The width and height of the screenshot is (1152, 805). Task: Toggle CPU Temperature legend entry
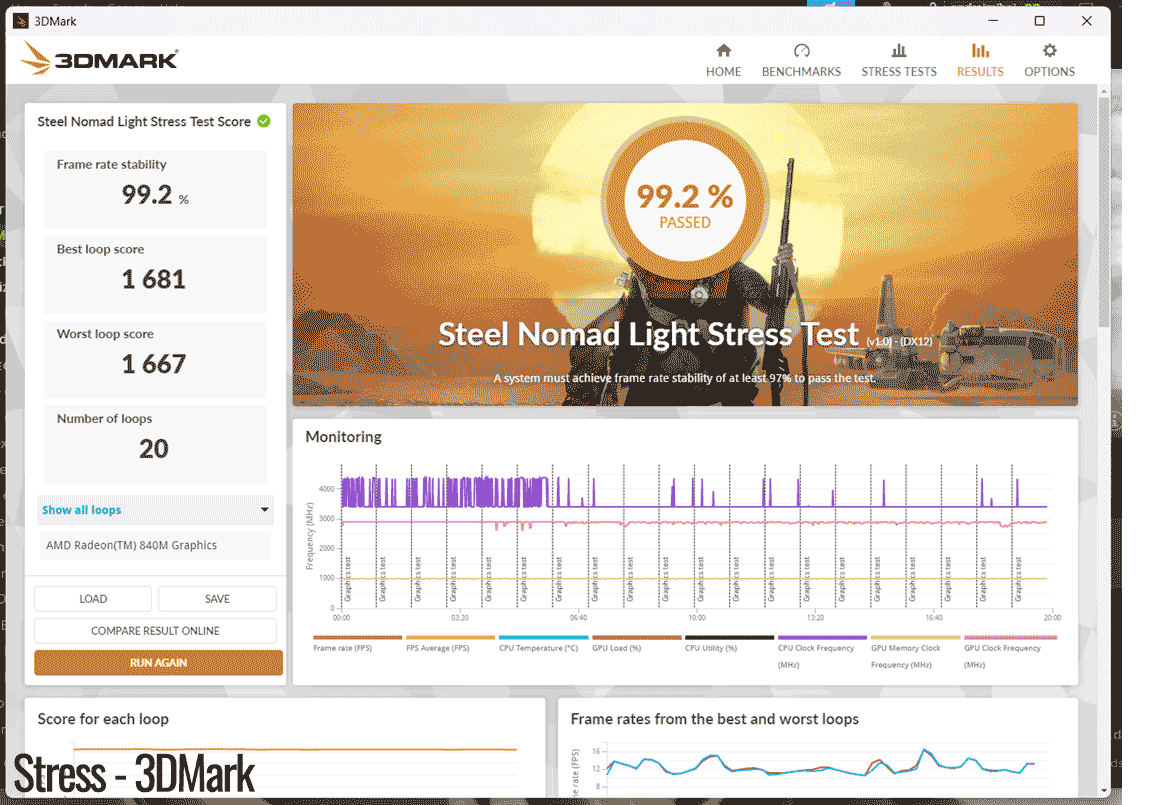pos(543,643)
